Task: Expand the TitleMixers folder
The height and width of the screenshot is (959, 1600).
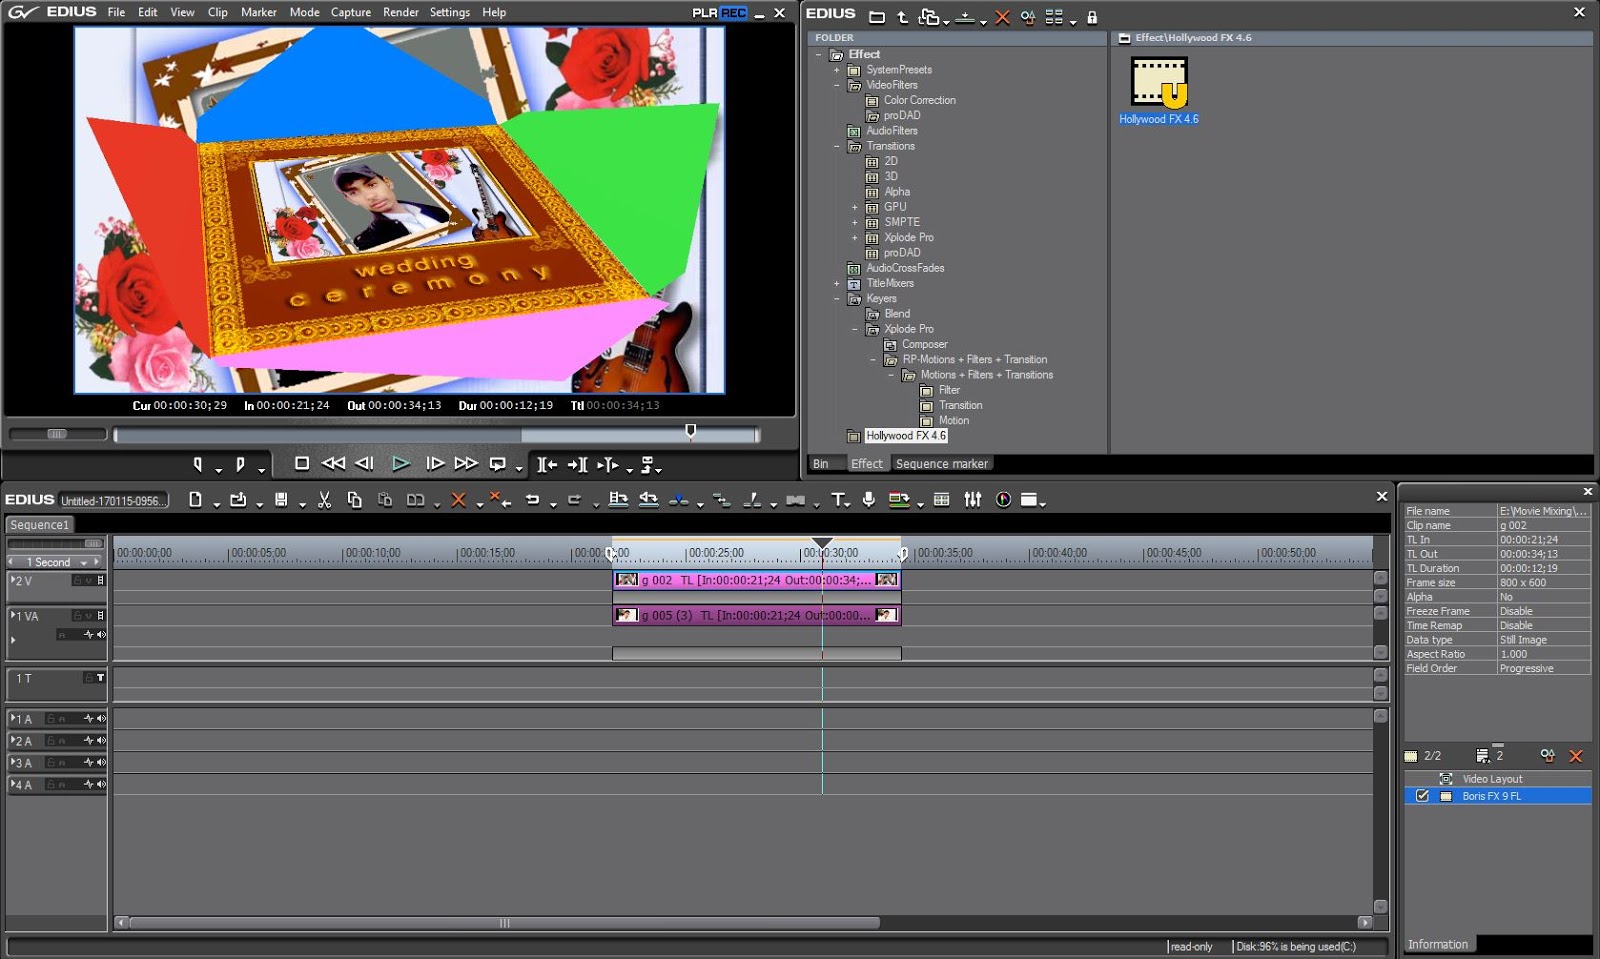Action: (837, 283)
